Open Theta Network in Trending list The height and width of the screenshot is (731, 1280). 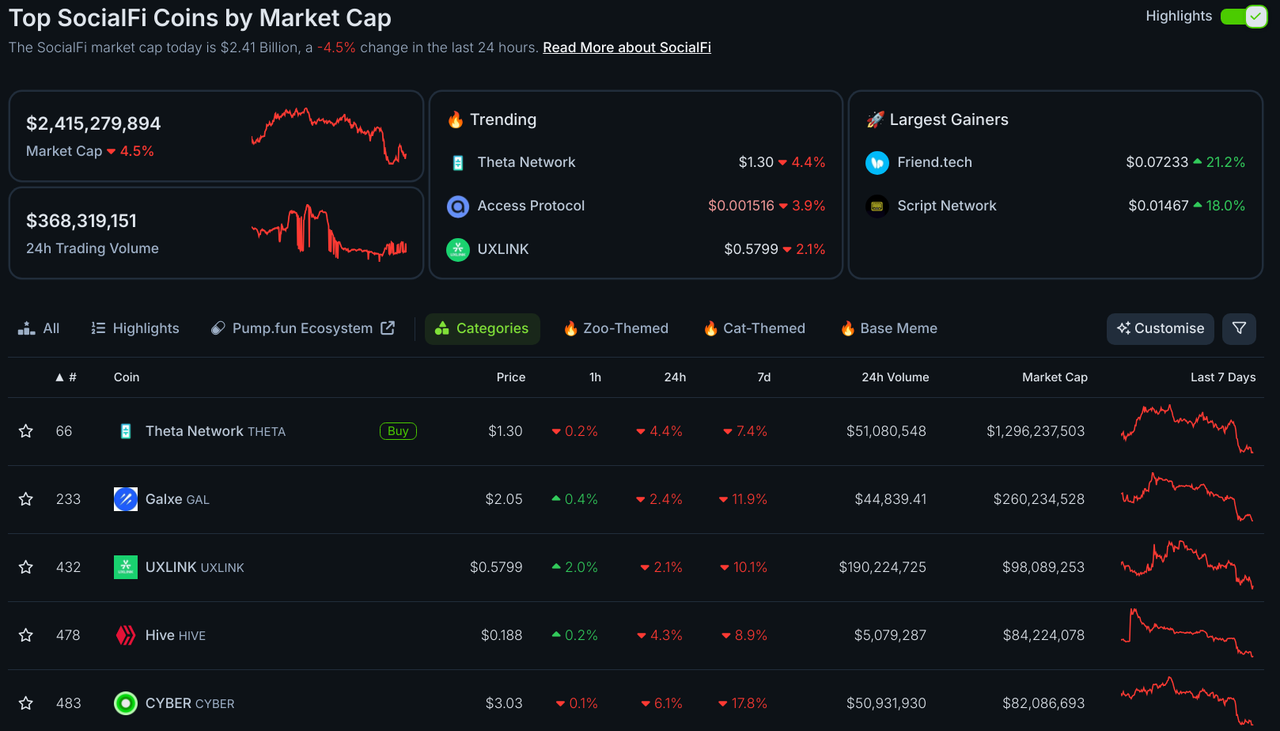pyautogui.click(x=527, y=162)
